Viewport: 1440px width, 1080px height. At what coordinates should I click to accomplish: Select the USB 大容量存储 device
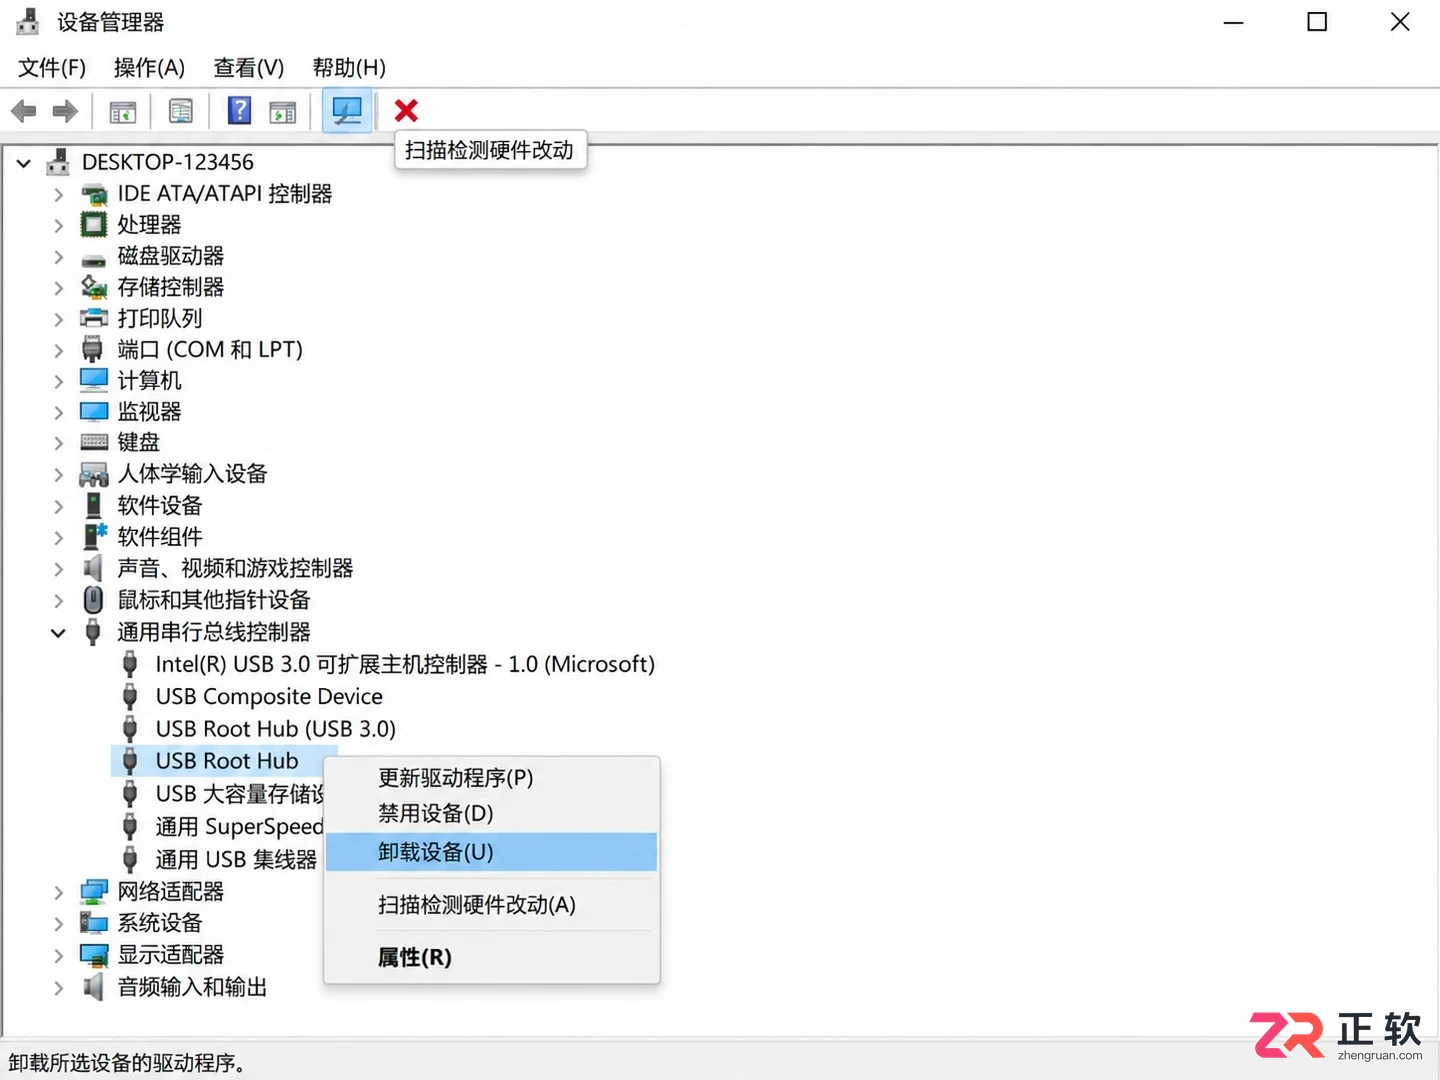tap(239, 794)
